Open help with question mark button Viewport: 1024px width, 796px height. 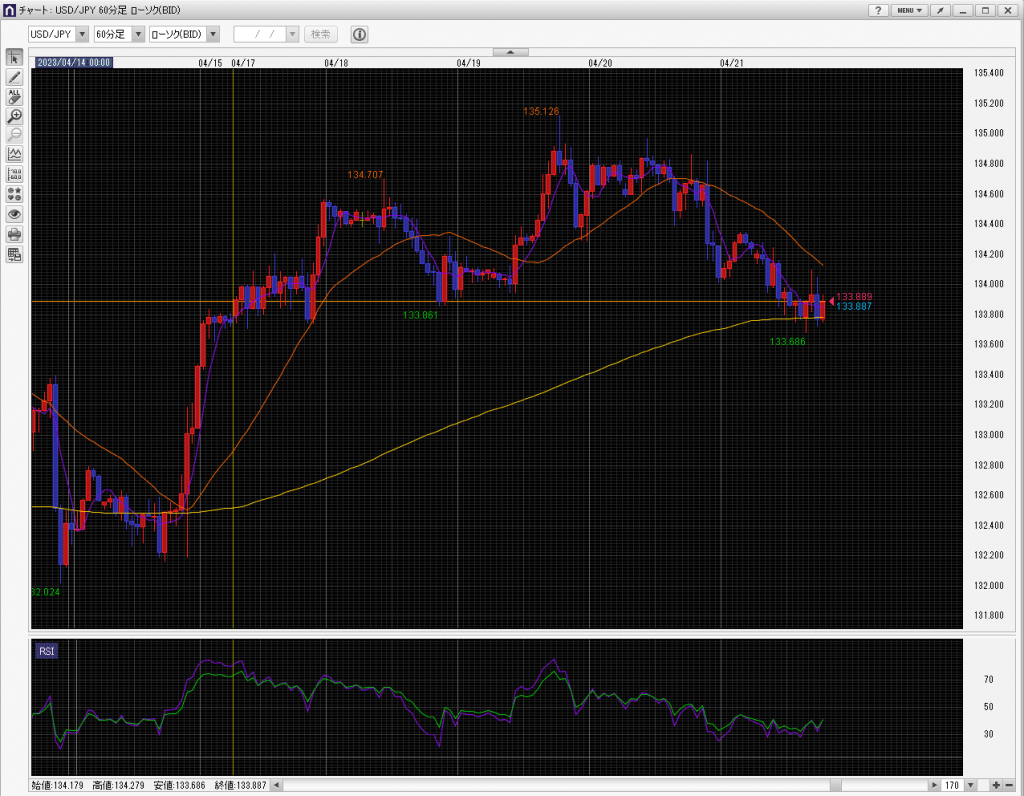tap(878, 10)
